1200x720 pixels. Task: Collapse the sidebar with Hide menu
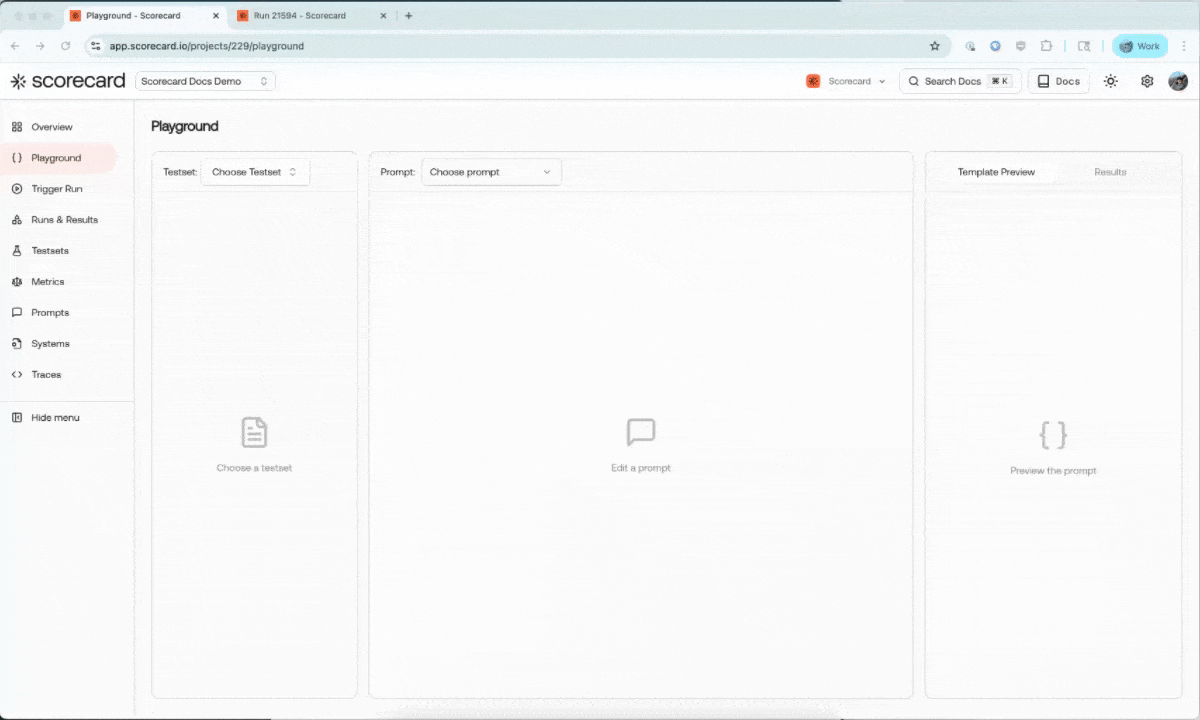[x=55, y=418]
